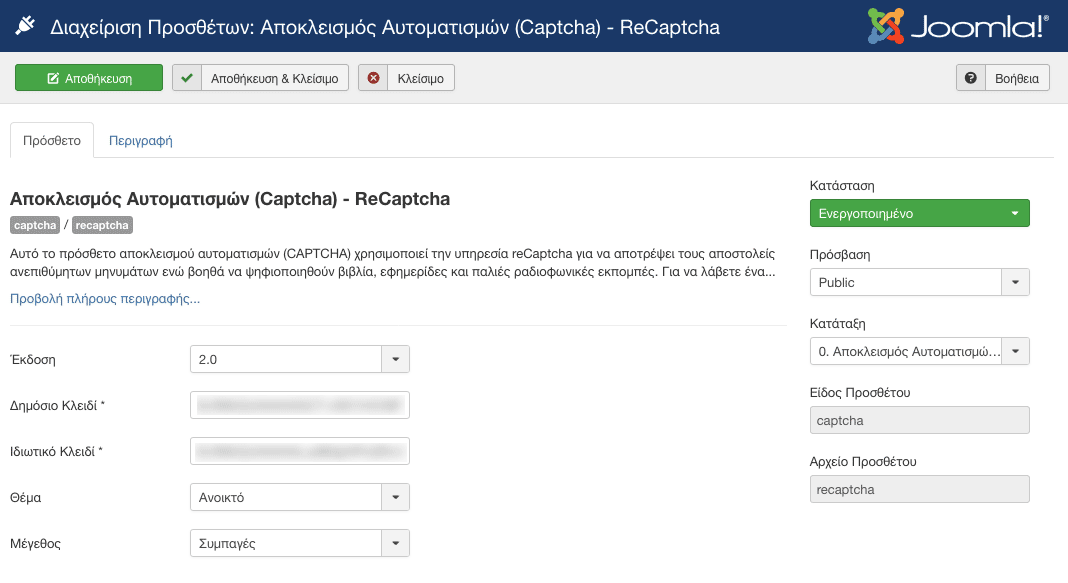Click the plugin description paragraph
1068x583 pixels.
(393, 263)
